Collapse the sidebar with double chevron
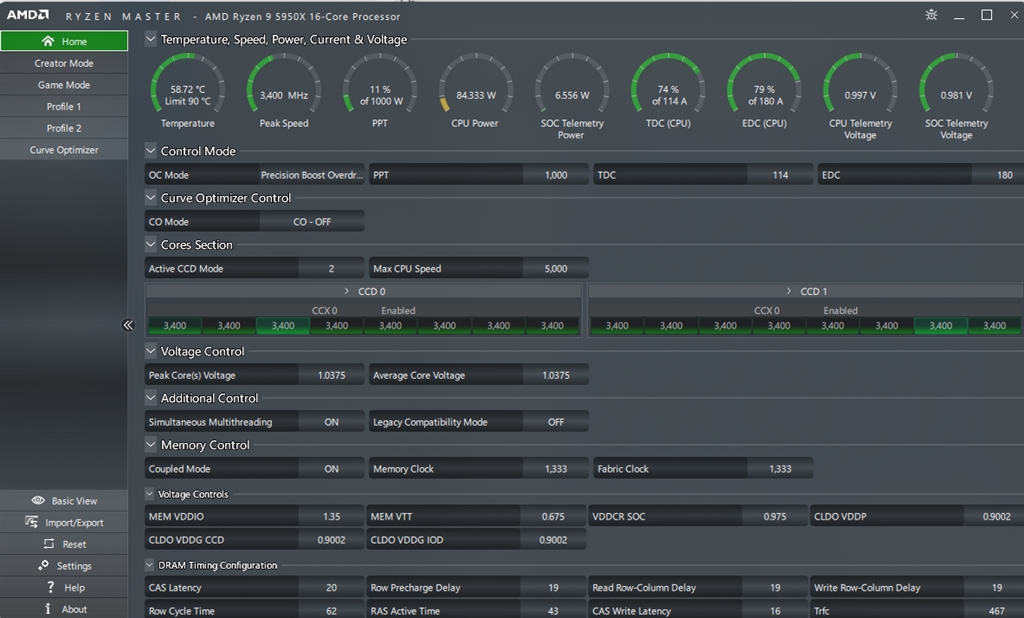Screen dimensions: 1024x618 (128, 325)
